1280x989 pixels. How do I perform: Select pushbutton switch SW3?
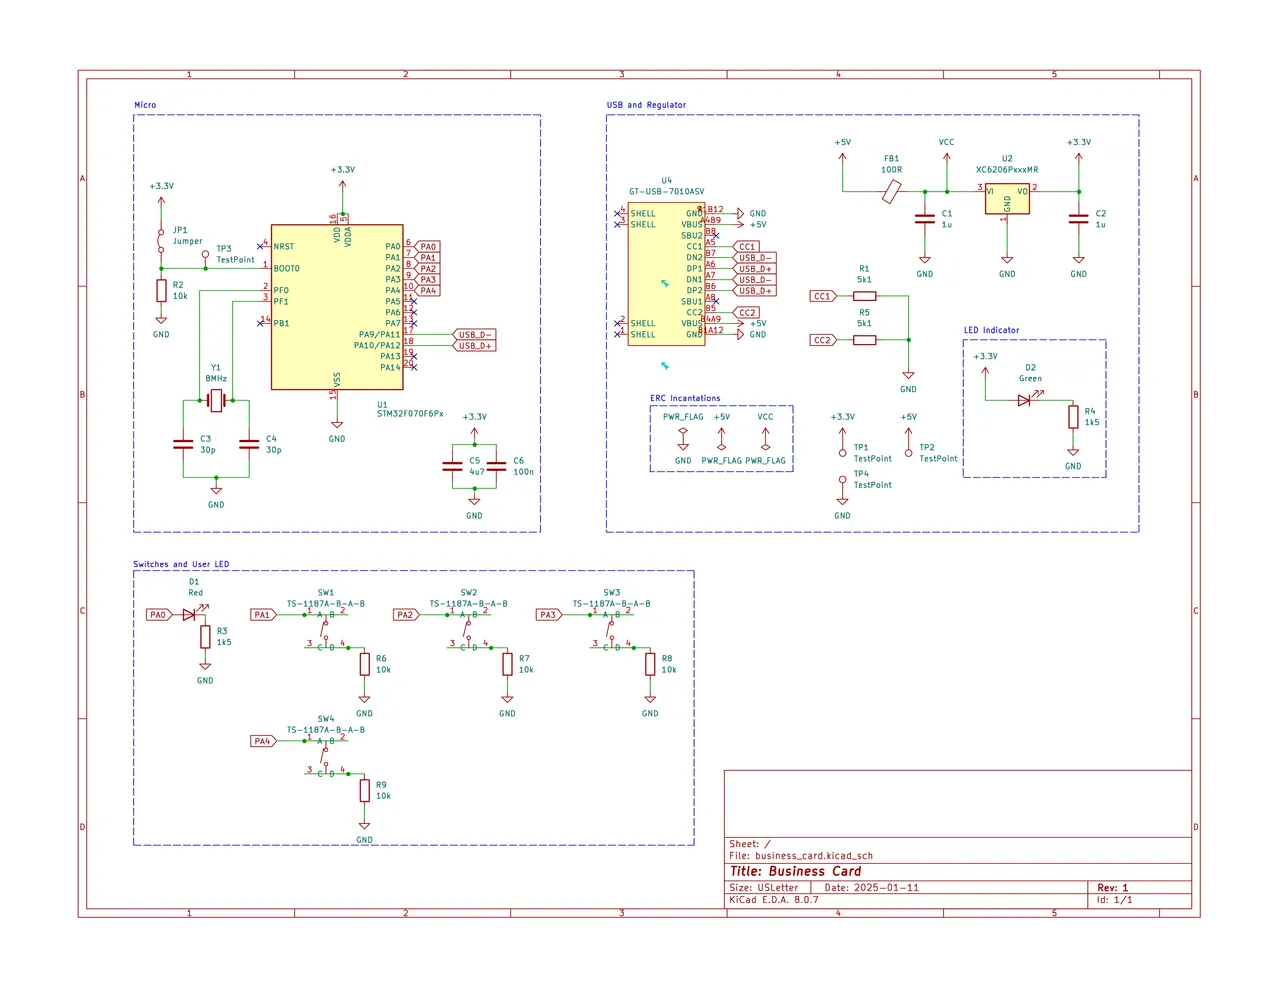[x=612, y=630]
